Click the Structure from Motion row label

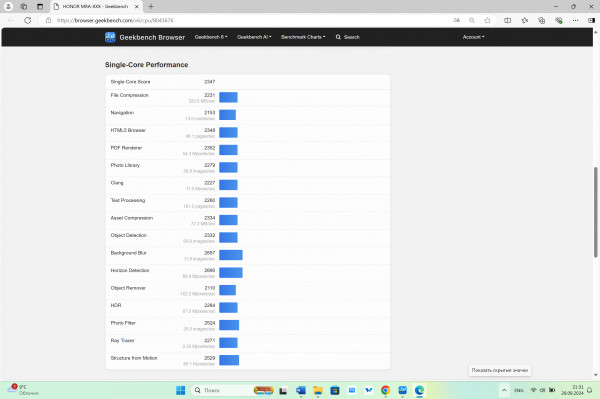[x=134, y=358]
